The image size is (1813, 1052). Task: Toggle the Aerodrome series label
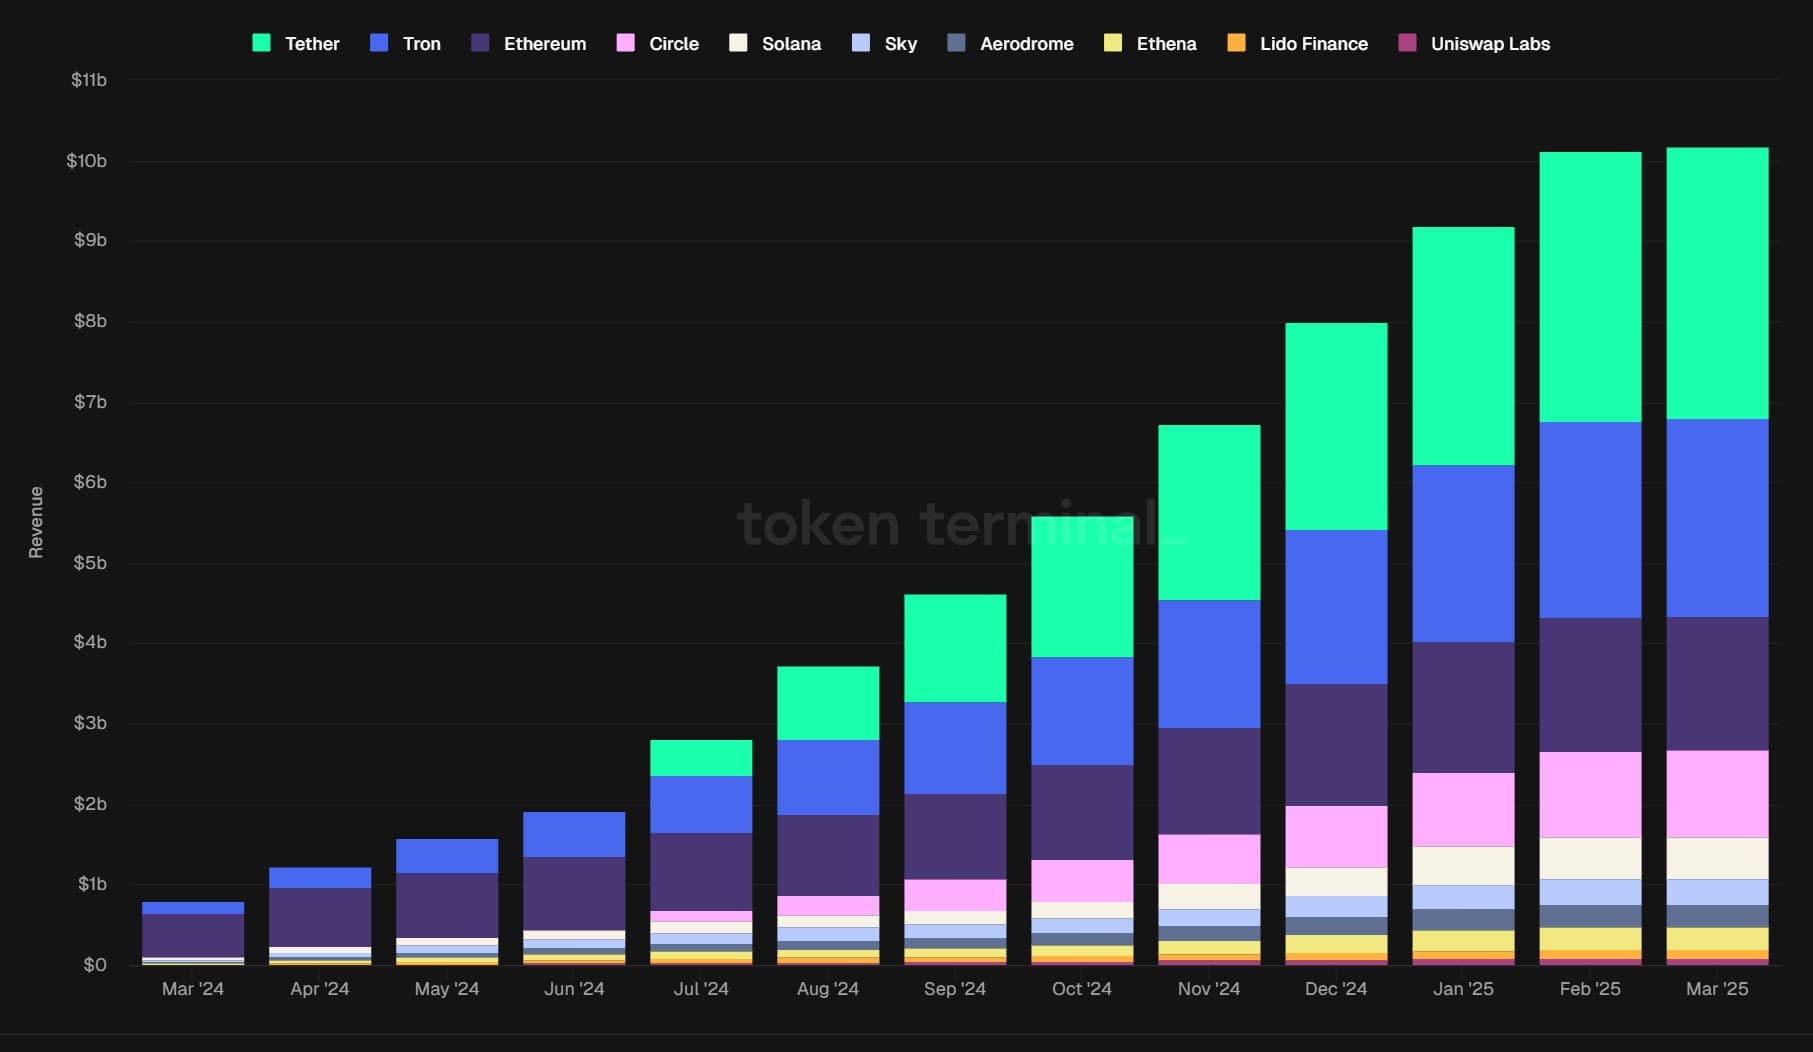click(1027, 44)
